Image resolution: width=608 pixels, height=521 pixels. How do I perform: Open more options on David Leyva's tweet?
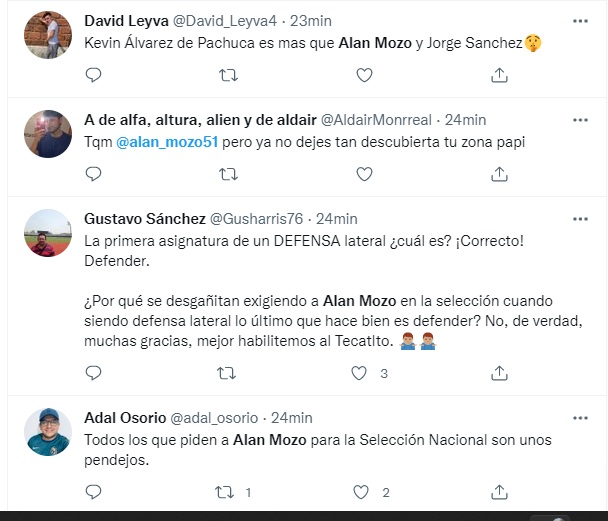click(x=580, y=21)
